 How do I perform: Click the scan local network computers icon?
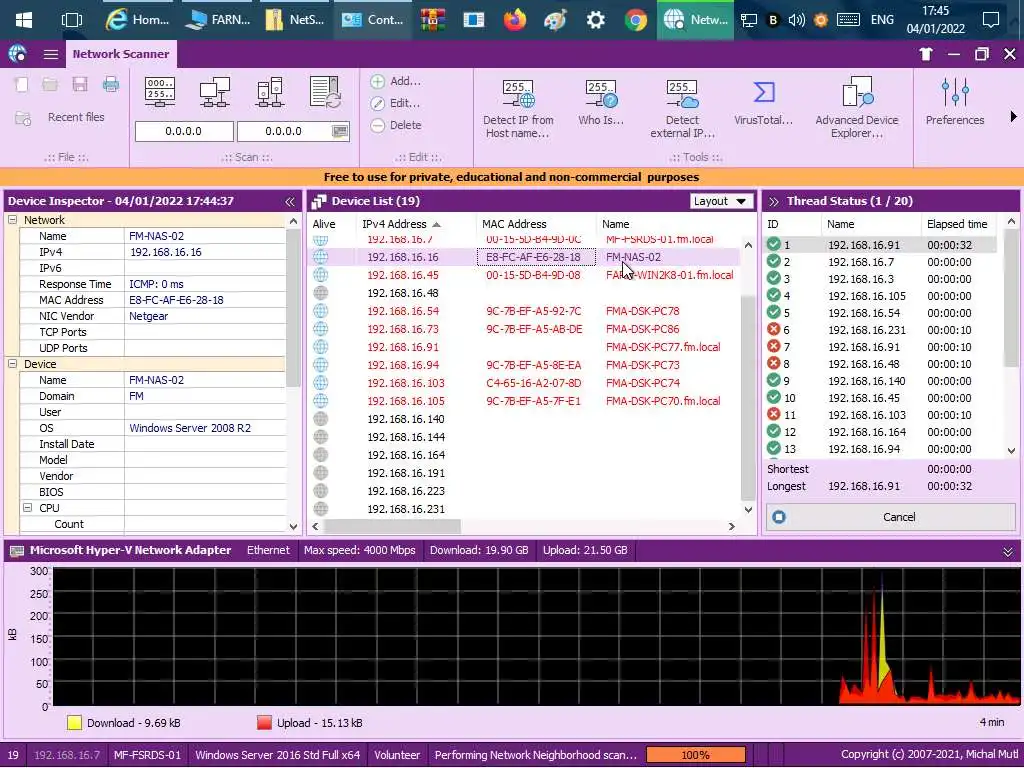(215, 92)
